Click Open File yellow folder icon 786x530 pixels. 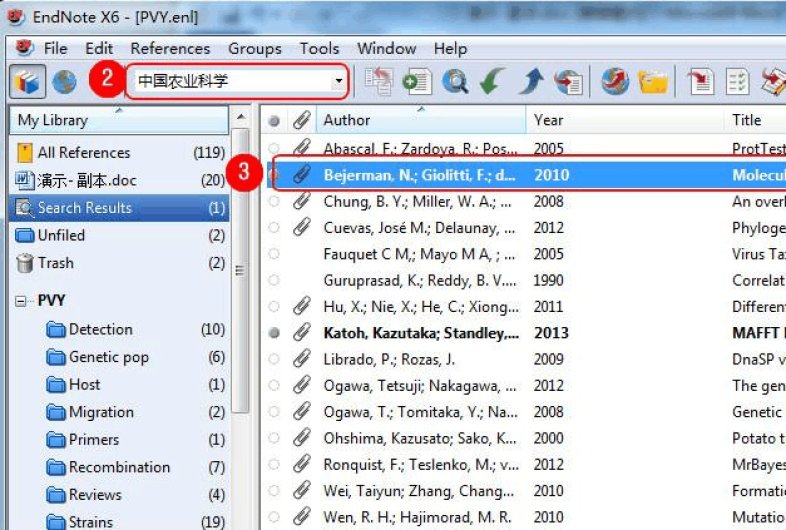point(653,82)
